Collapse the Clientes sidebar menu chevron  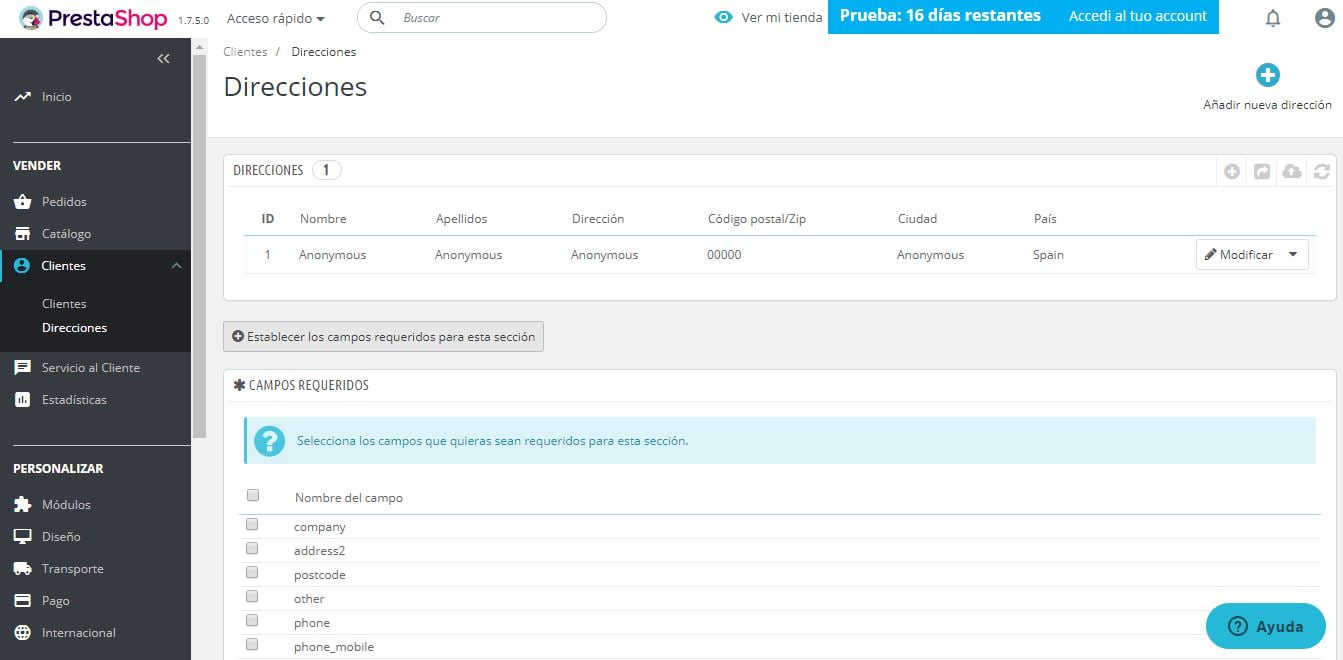click(177, 265)
